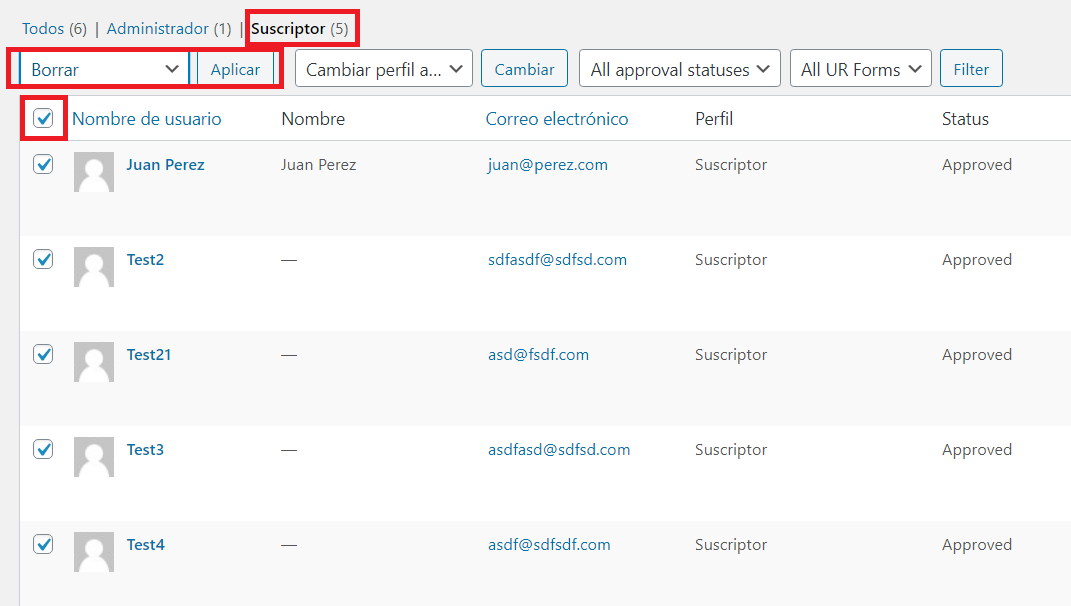Switch to the Todos users filter
The height and width of the screenshot is (606, 1071).
[43, 29]
